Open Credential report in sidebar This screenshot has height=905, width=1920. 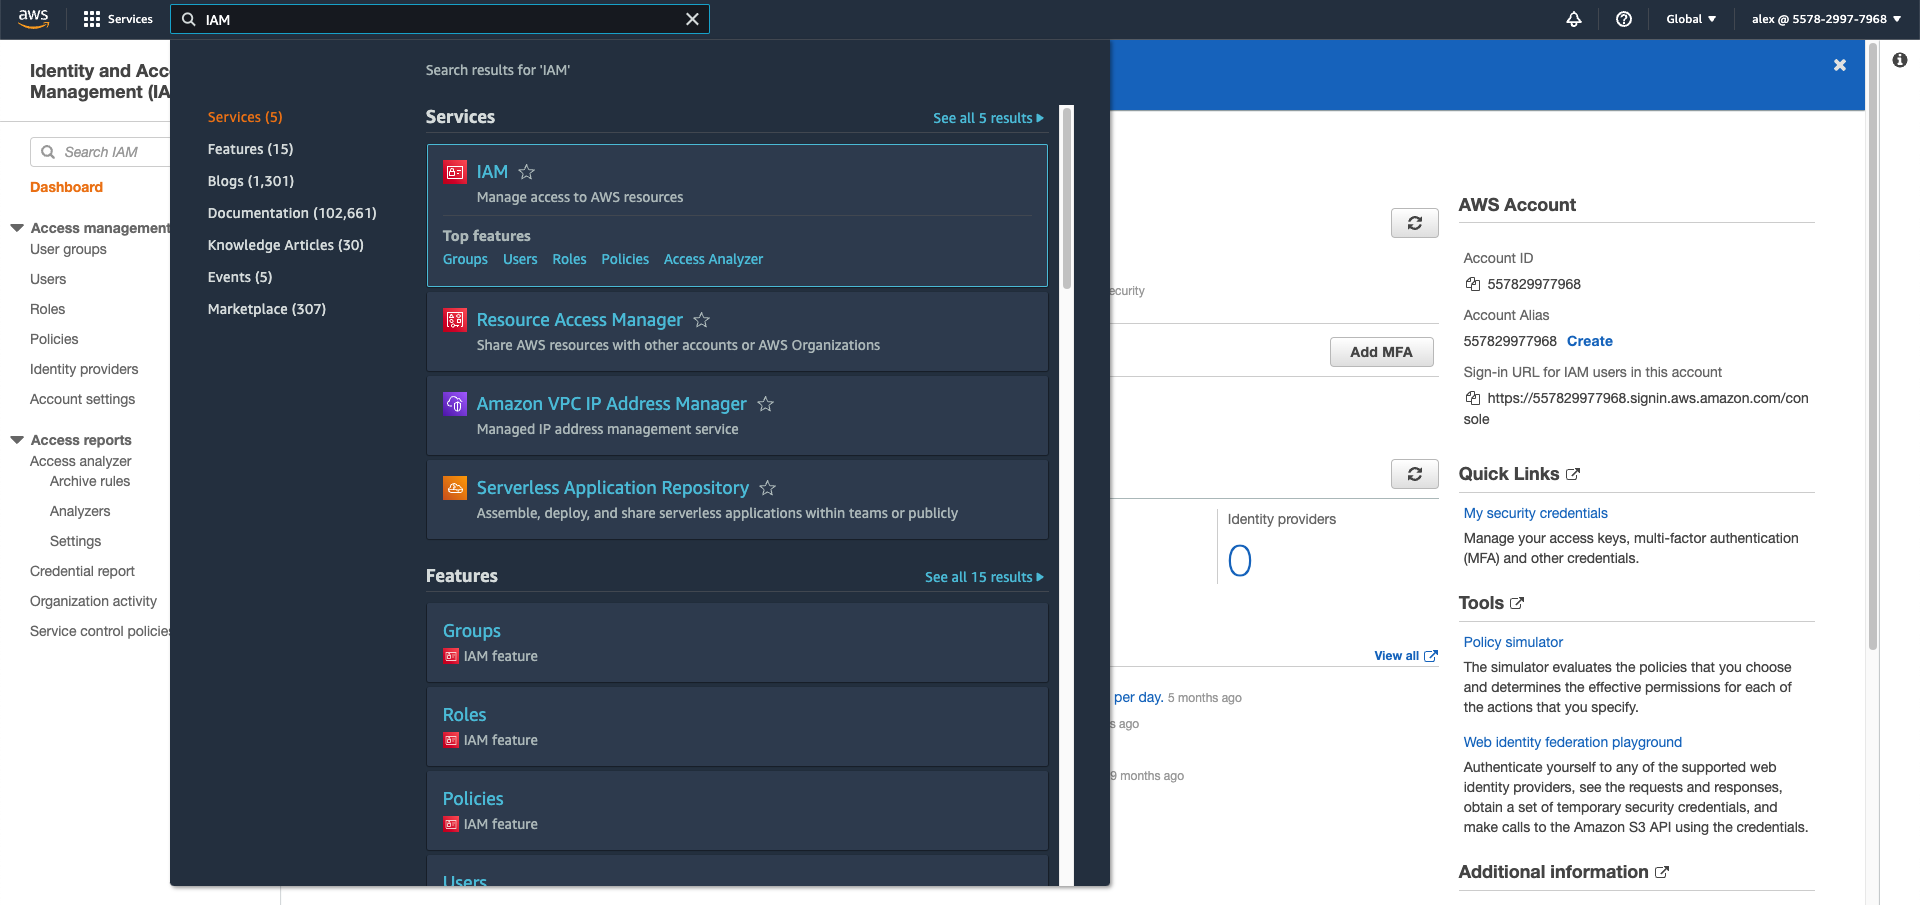(82, 571)
